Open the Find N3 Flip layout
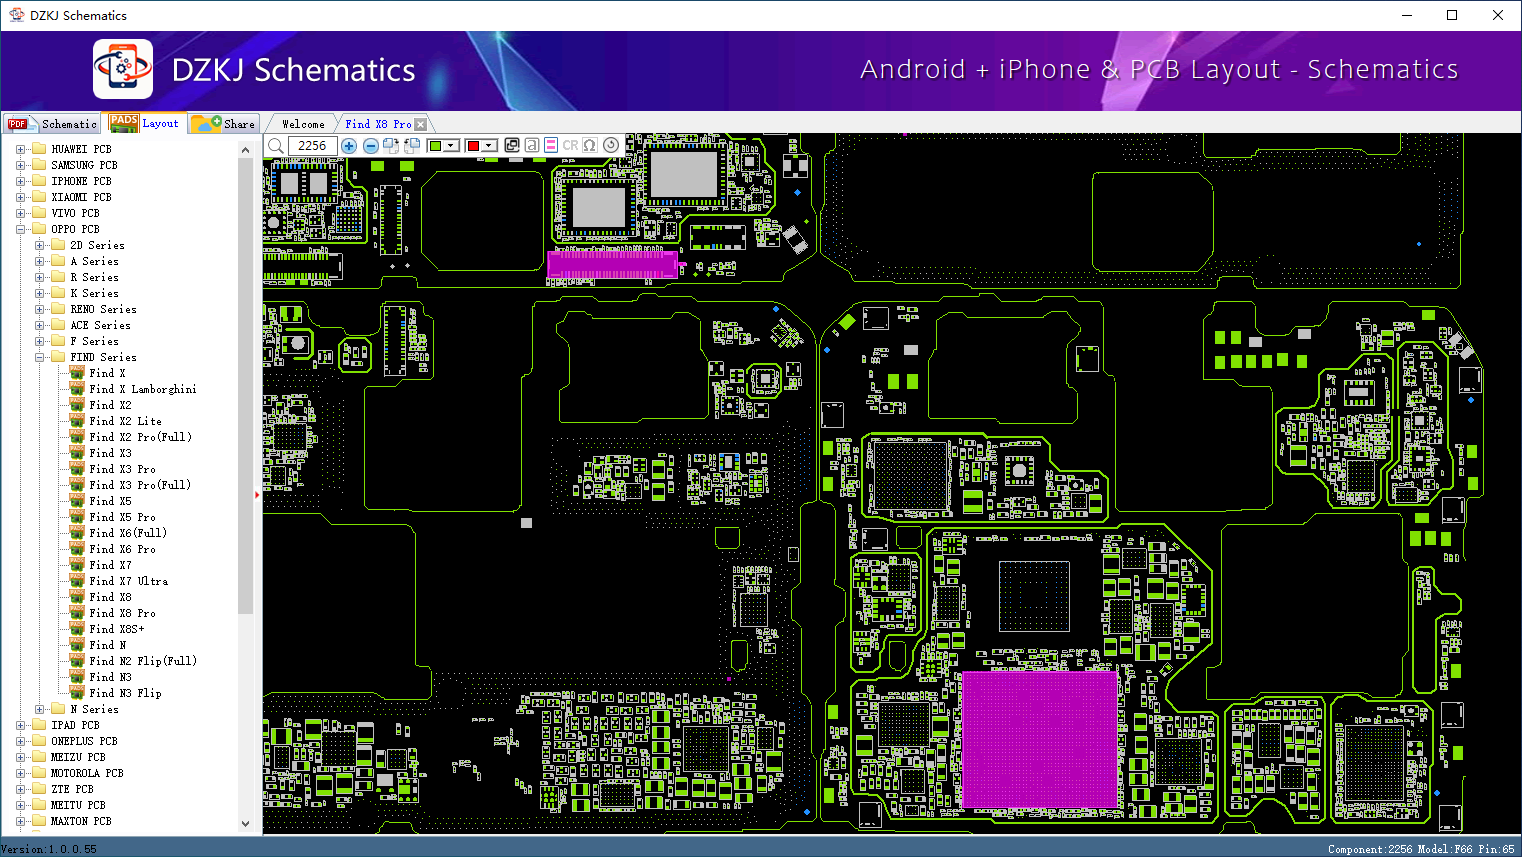 [125, 693]
